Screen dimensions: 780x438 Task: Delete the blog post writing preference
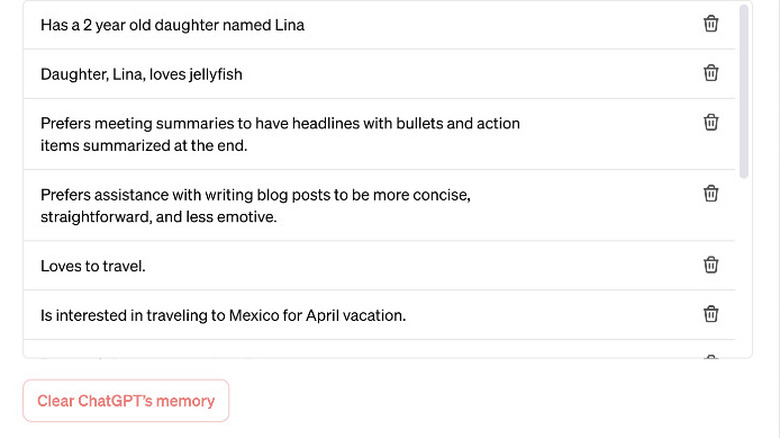click(711, 193)
